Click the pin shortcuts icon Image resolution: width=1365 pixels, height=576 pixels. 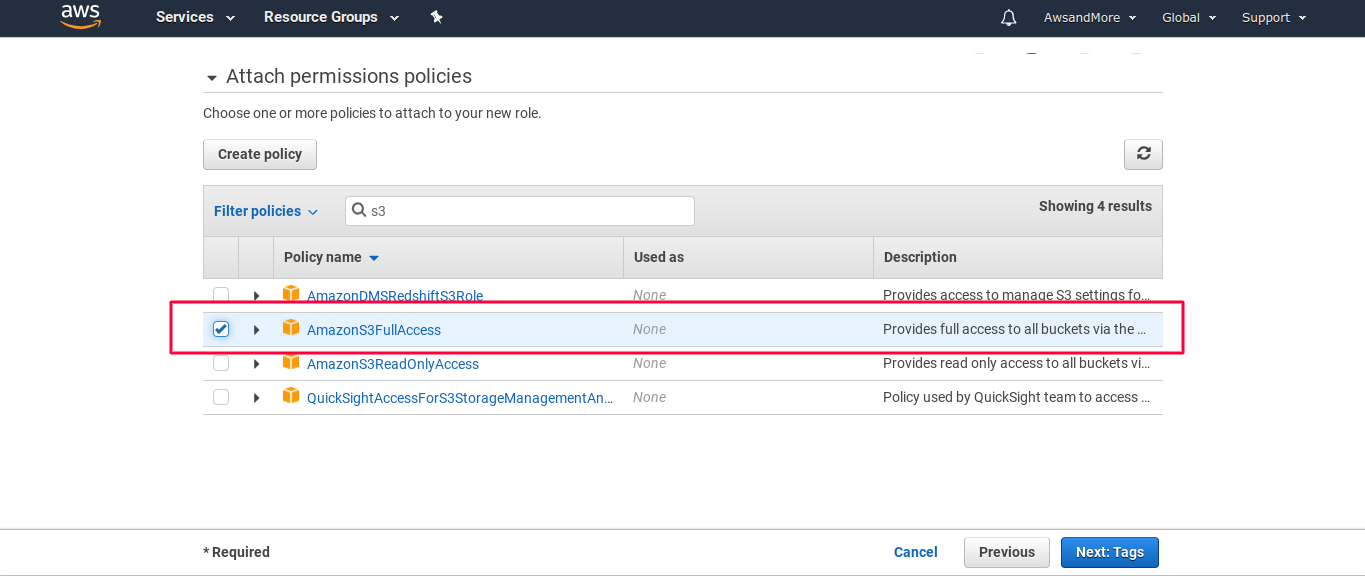click(x=436, y=17)
